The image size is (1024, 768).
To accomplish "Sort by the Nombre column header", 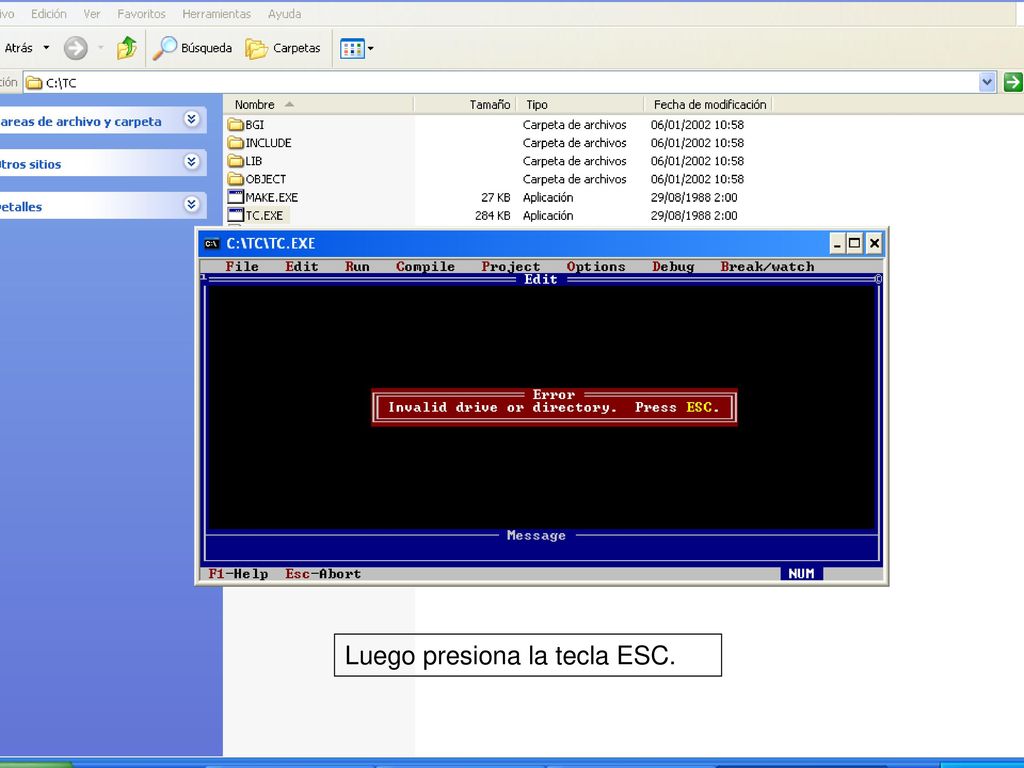I will click(318, 104).
